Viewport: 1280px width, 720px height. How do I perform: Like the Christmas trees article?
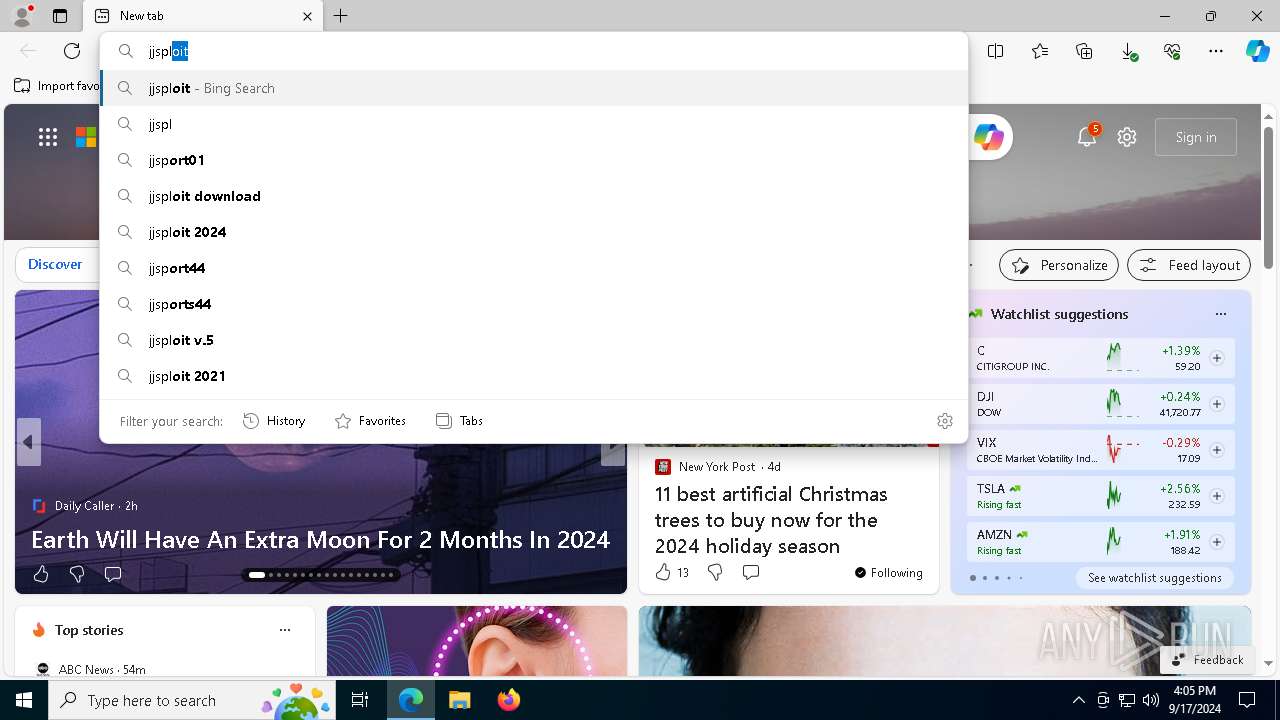click(663, 572)
